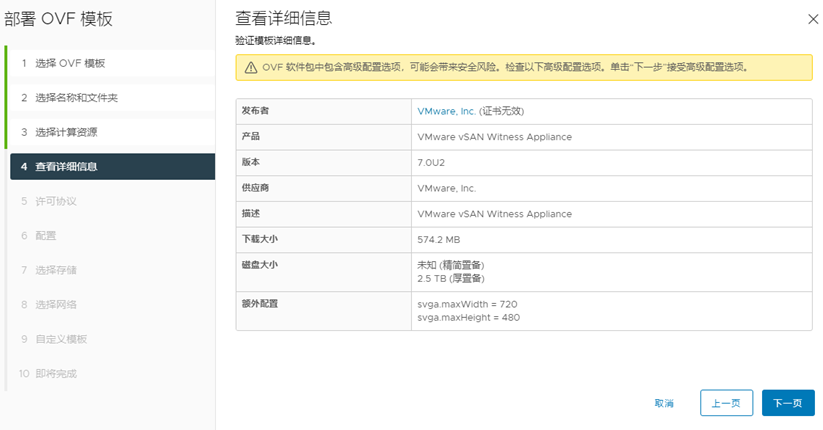Go to step 2 选择名称和文件夹

coord(112,98)
